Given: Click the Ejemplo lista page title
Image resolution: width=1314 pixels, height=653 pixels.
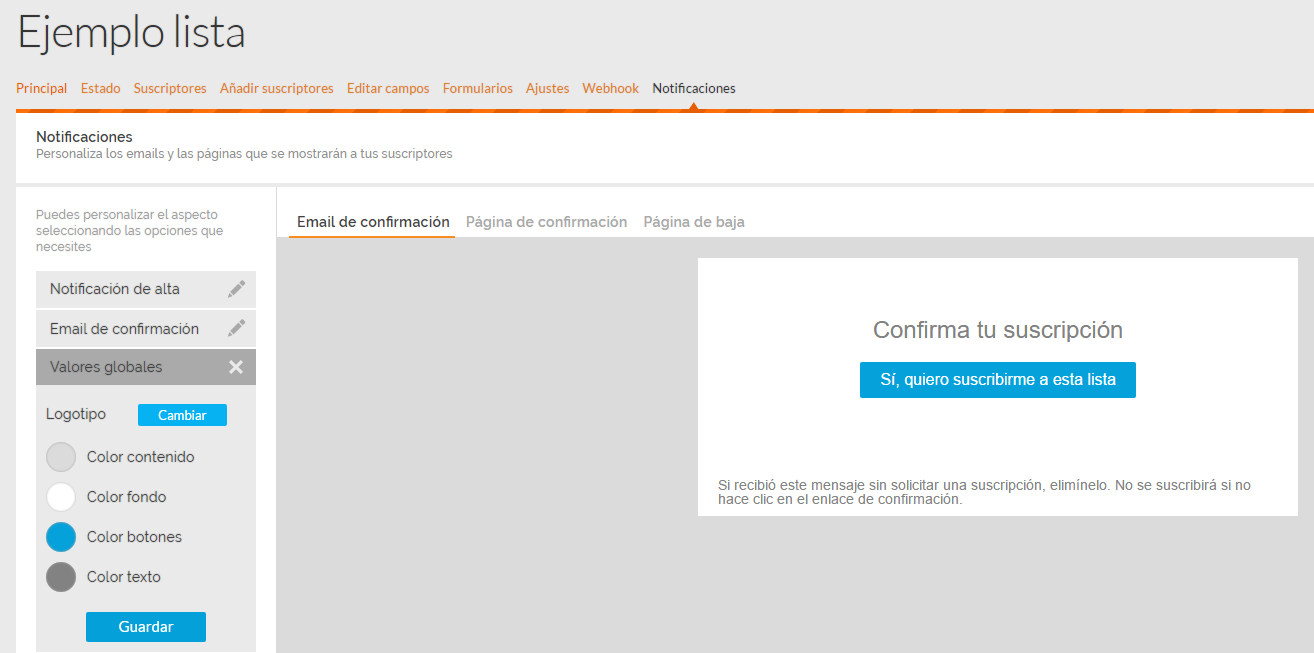Looking at the screenshot, I should 131,32.
